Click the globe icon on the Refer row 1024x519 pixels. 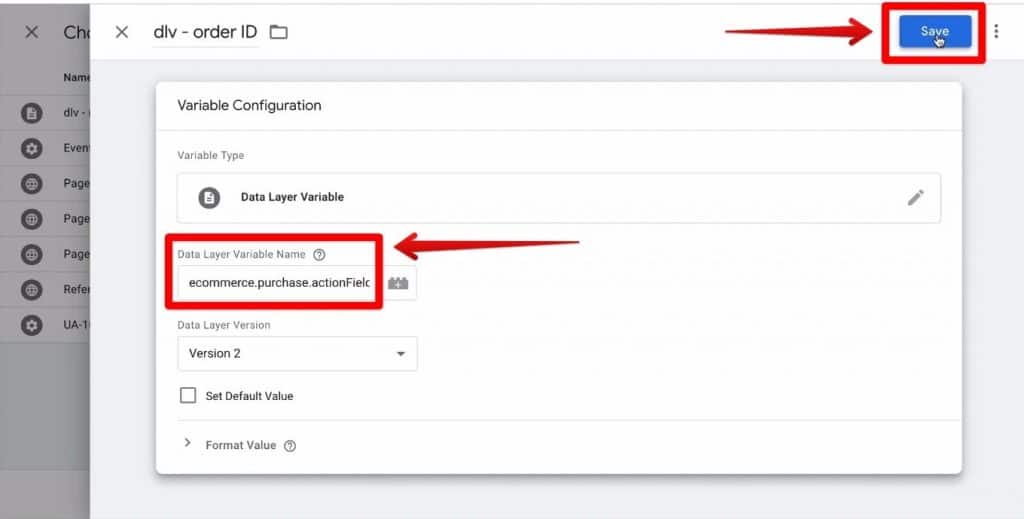tap(32, 290)
